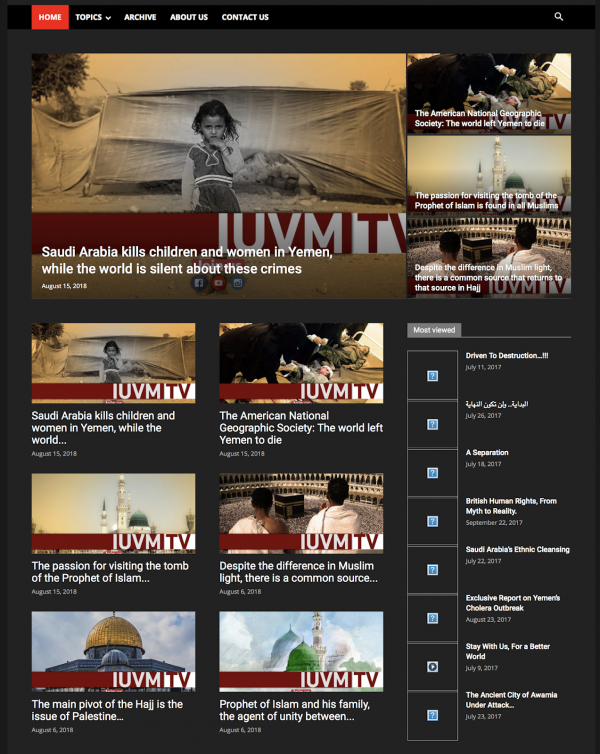Viewport: 600px width, 754px height.
Task: Open the Archive menu item
Action: (x=140, y=17)
